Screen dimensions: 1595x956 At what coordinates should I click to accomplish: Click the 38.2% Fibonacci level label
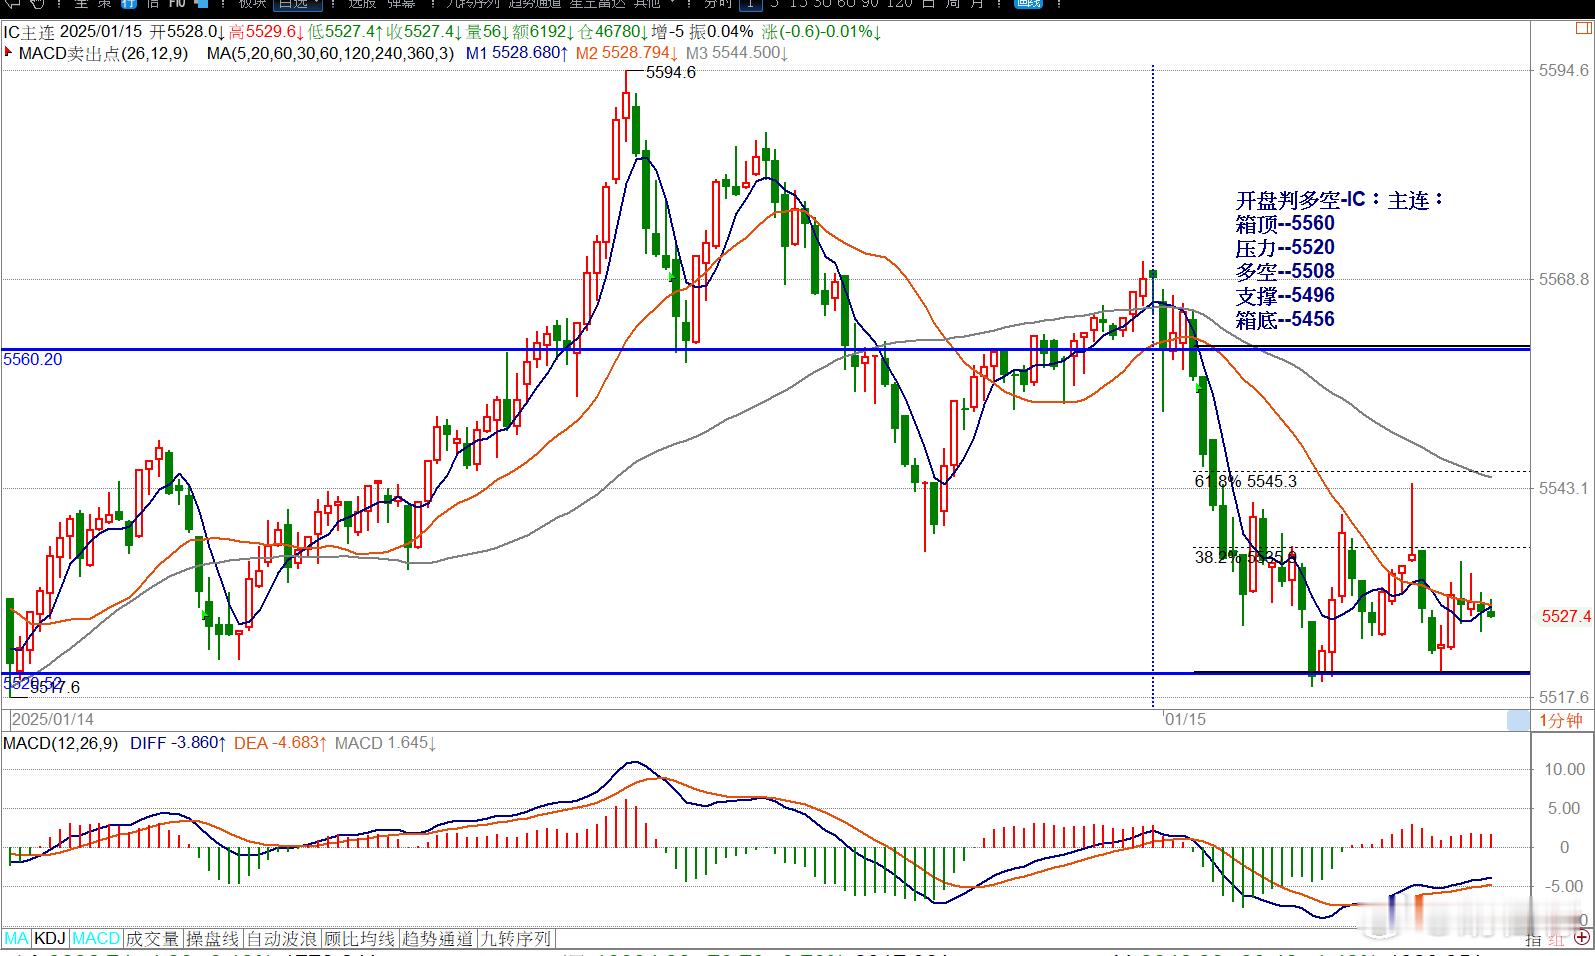coord(1246,557)
